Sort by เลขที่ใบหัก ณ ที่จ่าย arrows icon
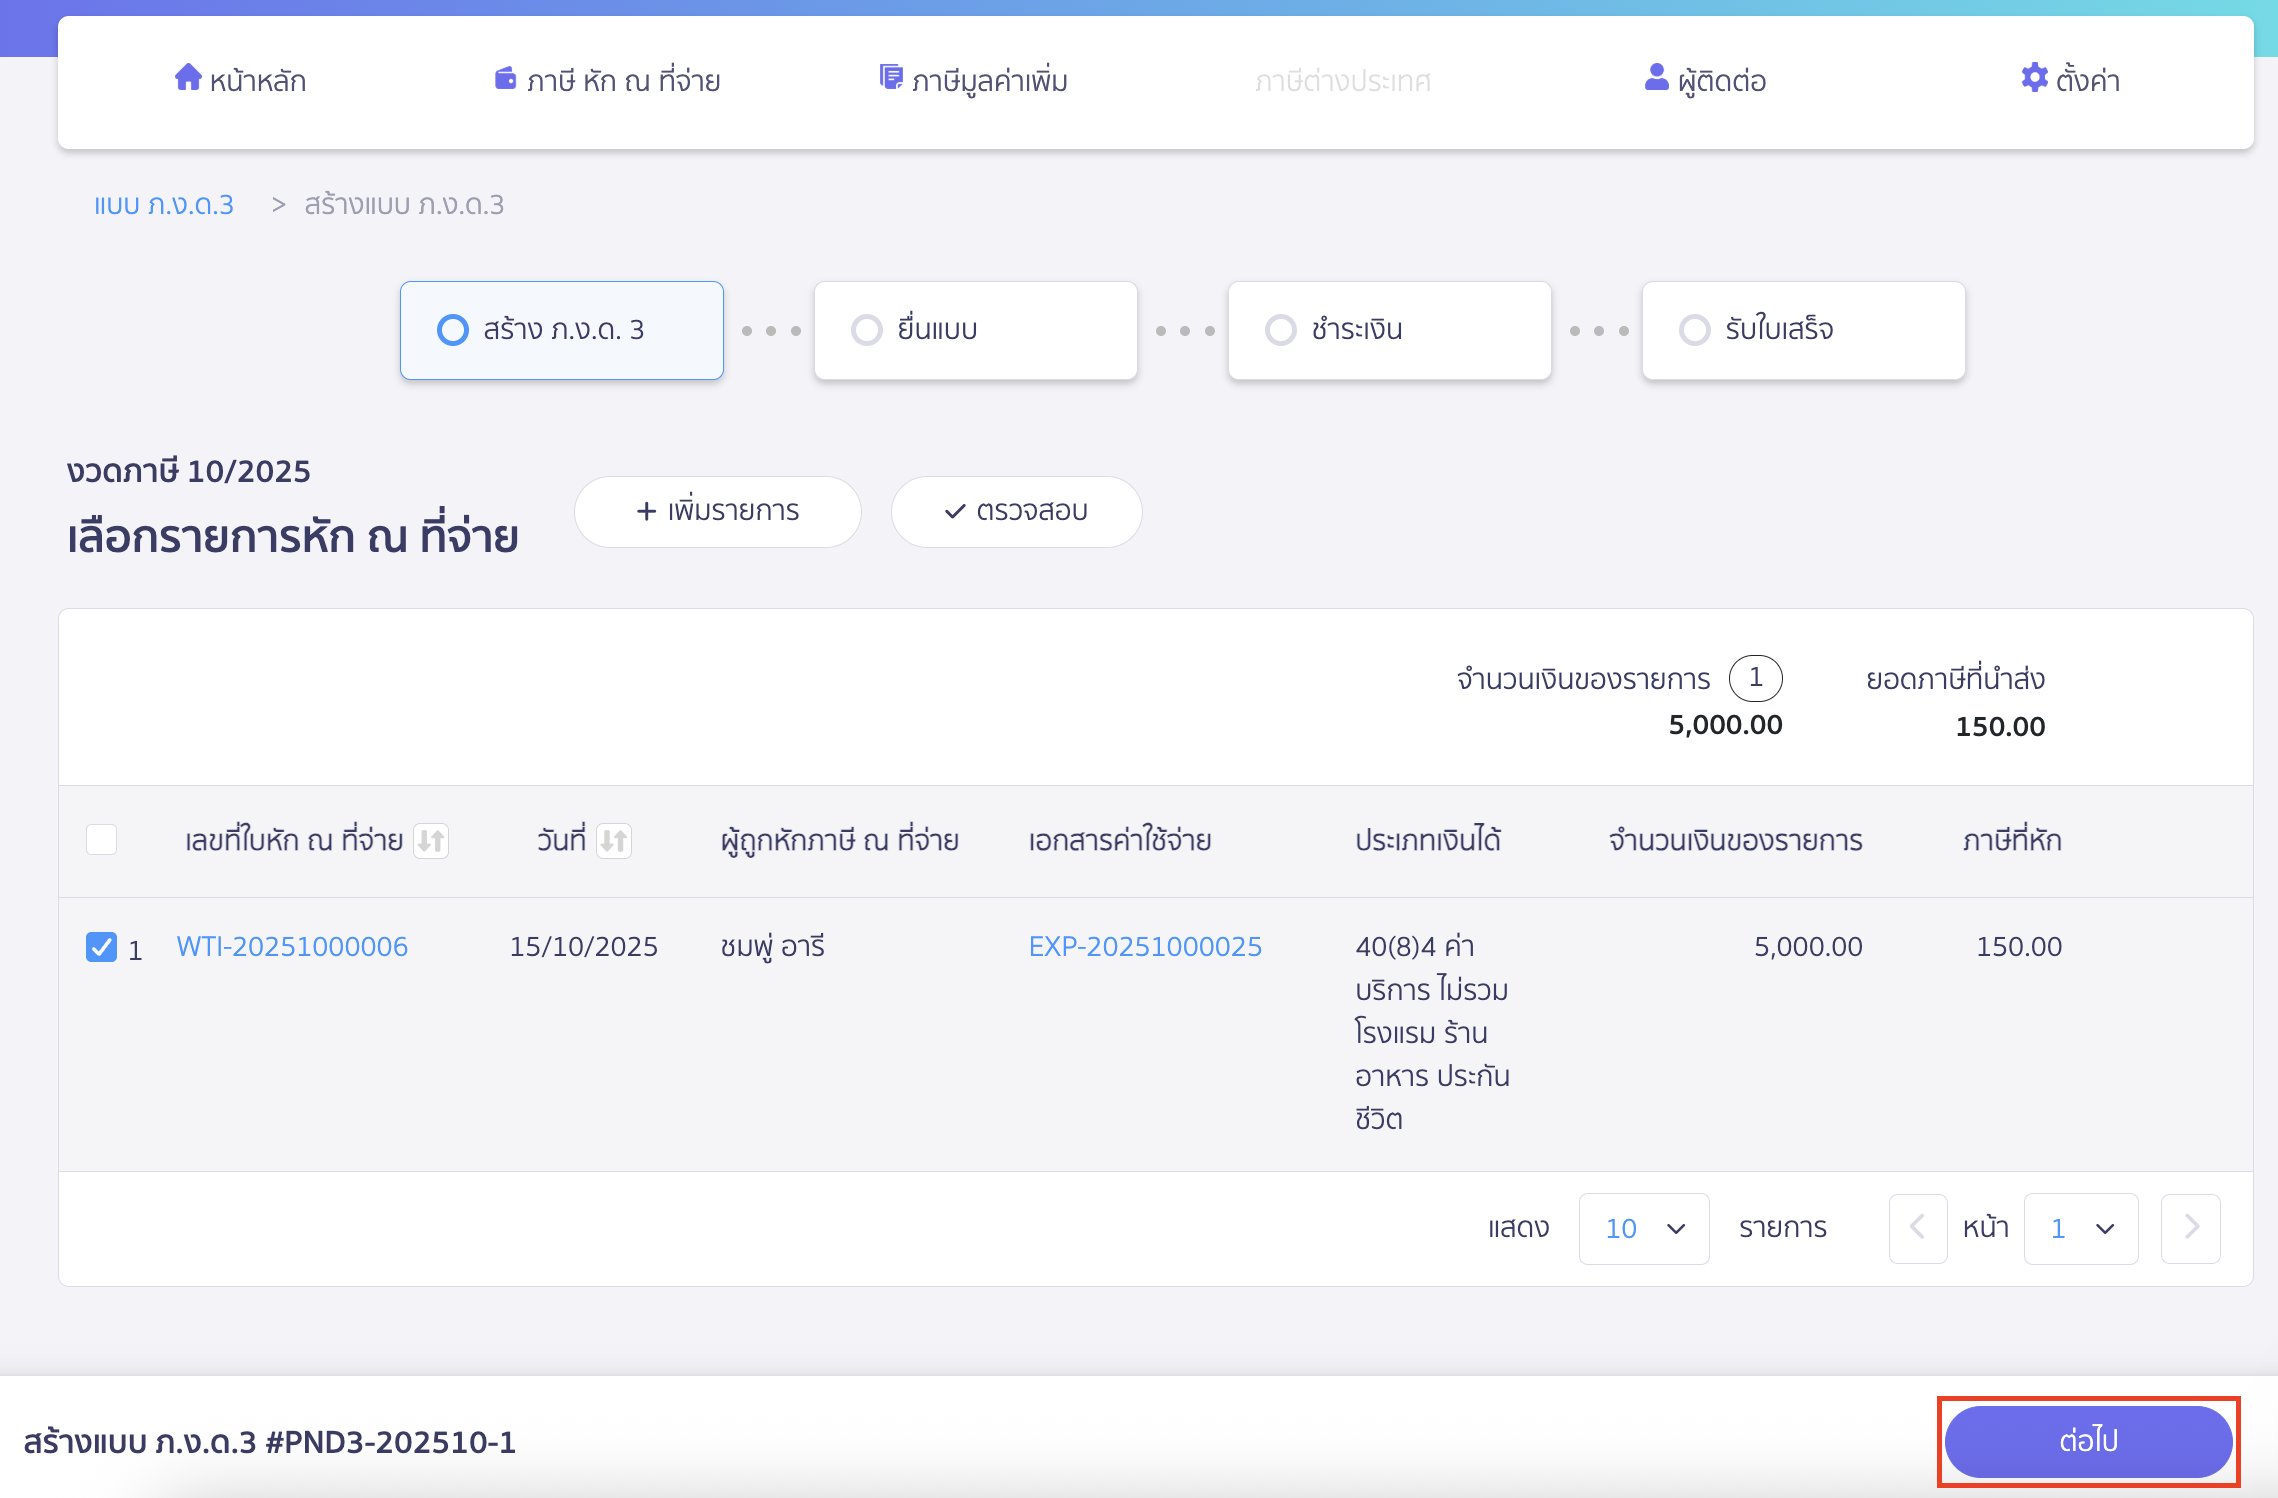 [431, 840]
